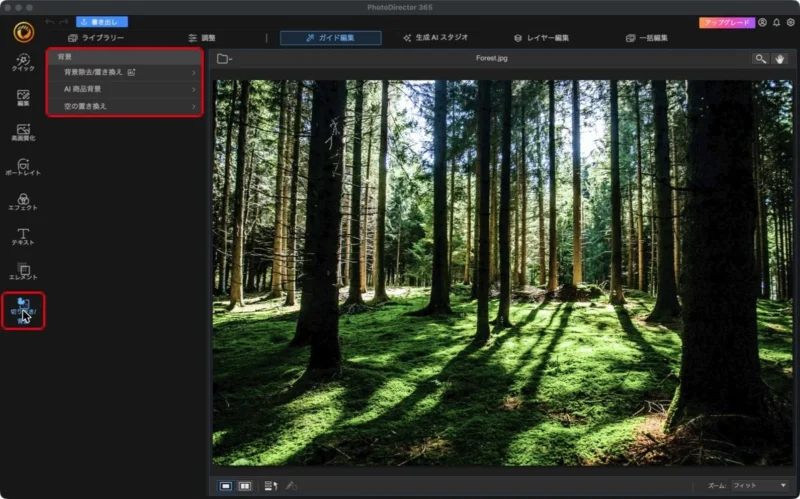Click the undo arrow
The height and width of the screenshot is (499, 800).
point(49,22)
